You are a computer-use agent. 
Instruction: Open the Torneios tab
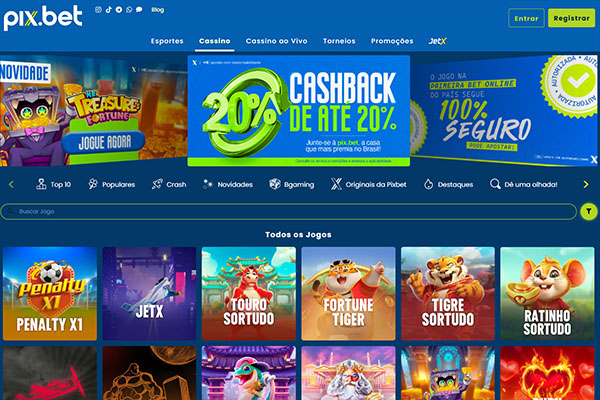339,41
